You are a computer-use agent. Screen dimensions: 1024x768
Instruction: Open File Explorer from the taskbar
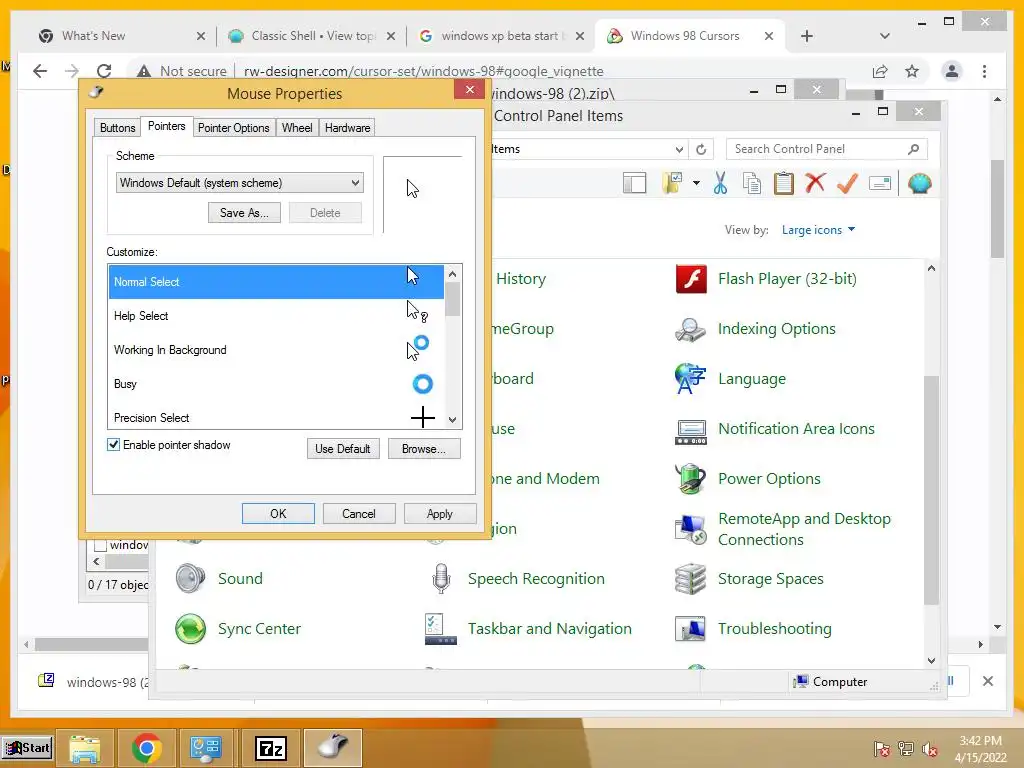85,748
